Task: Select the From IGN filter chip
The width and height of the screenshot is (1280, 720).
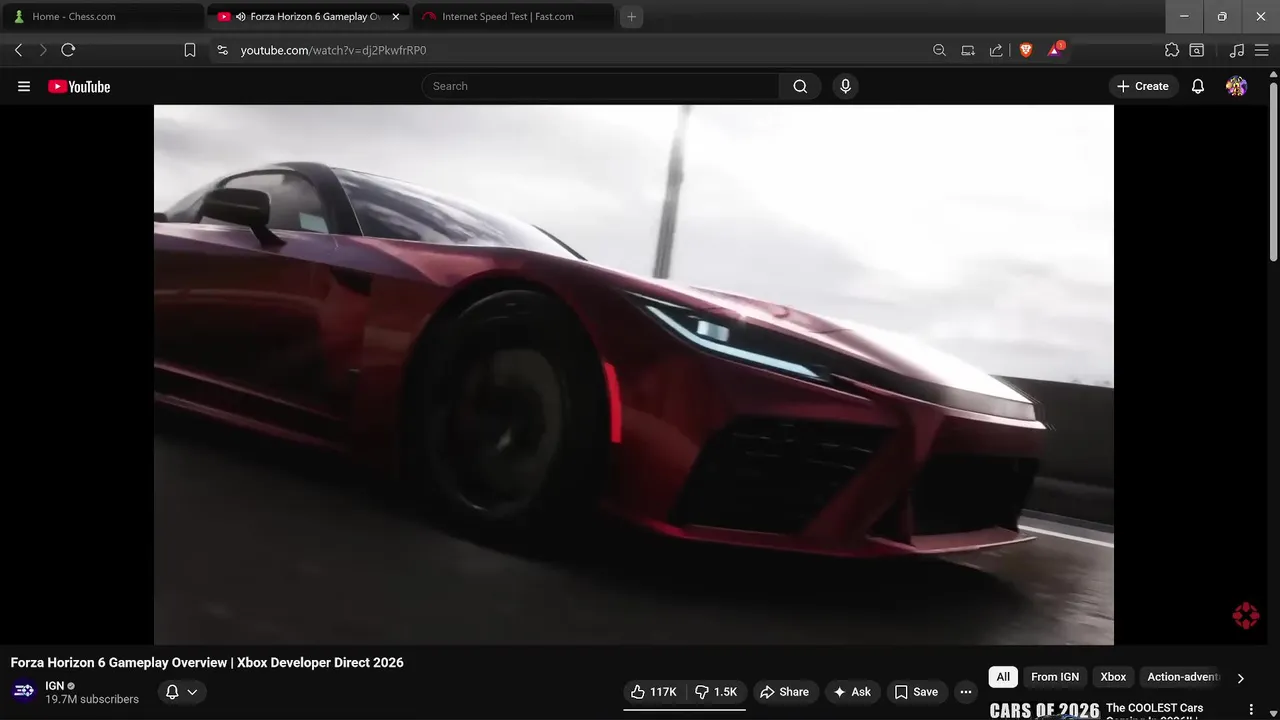Action: click(x=1055, y=677)
